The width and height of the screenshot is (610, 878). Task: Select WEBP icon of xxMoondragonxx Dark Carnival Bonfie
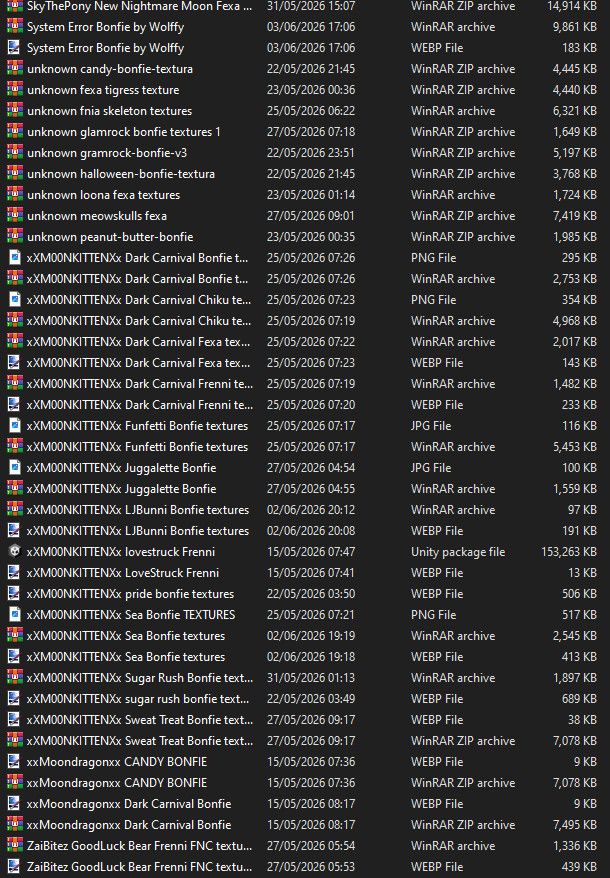(x=15, y=804)
